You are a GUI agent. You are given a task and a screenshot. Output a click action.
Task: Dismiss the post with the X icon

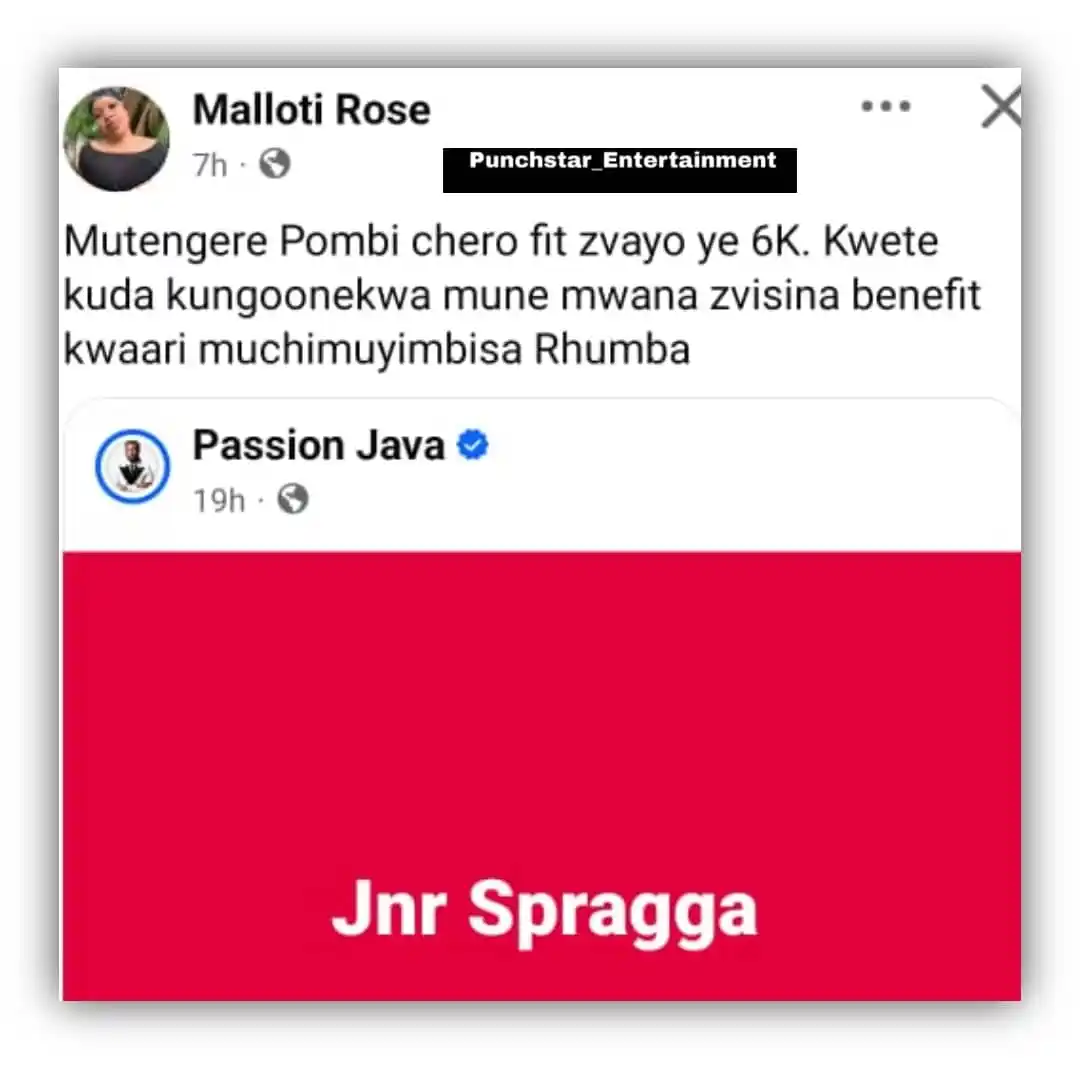click(1001, 106)
